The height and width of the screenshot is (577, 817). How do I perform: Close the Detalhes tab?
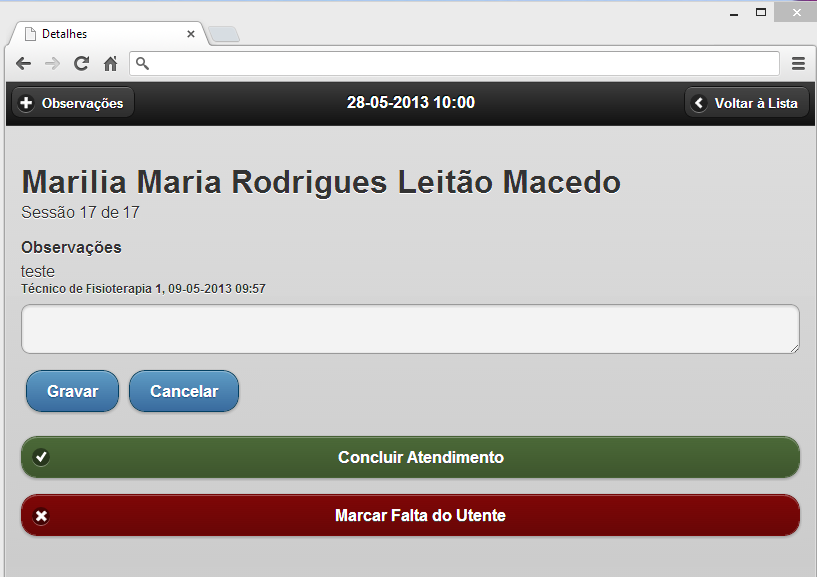191,34
